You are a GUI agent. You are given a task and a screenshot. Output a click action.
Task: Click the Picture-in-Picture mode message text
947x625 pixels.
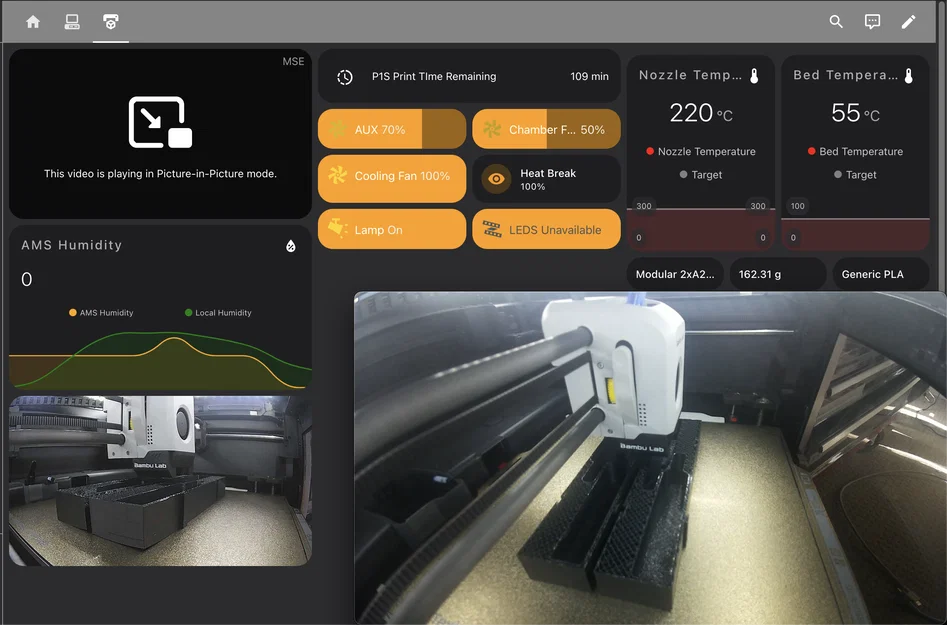click(160, 174)
